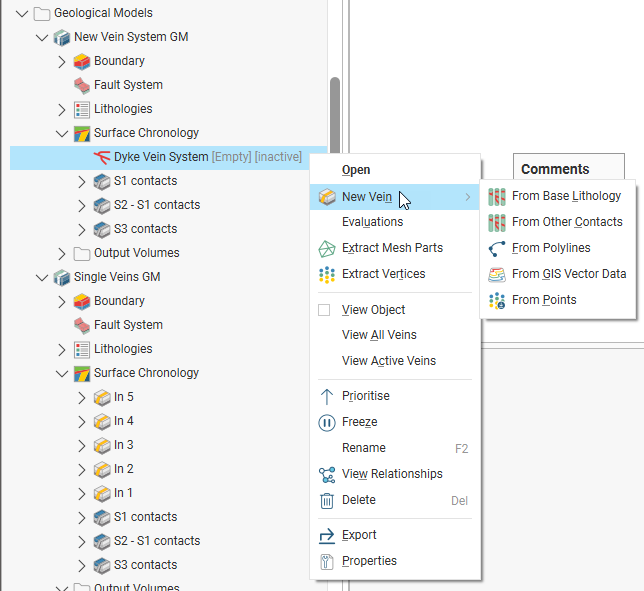Click the Extract Mesh Parts icon
The height and width of the screenshot is (591, 644).
click(326, 248)
